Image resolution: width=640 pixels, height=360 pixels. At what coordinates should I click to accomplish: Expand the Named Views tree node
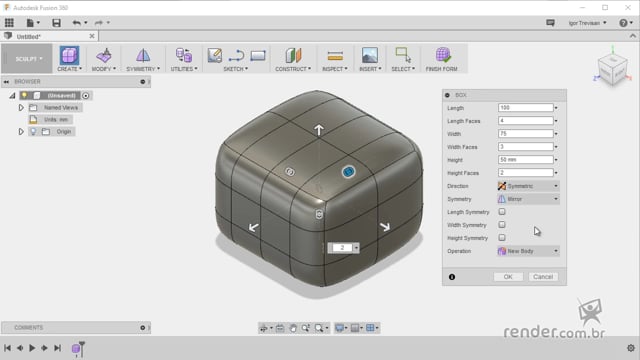pos(21,108)
